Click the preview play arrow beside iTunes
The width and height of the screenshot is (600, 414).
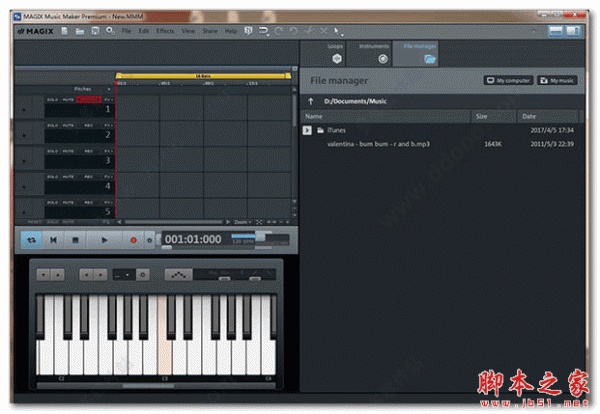click(x=307, y=130)
